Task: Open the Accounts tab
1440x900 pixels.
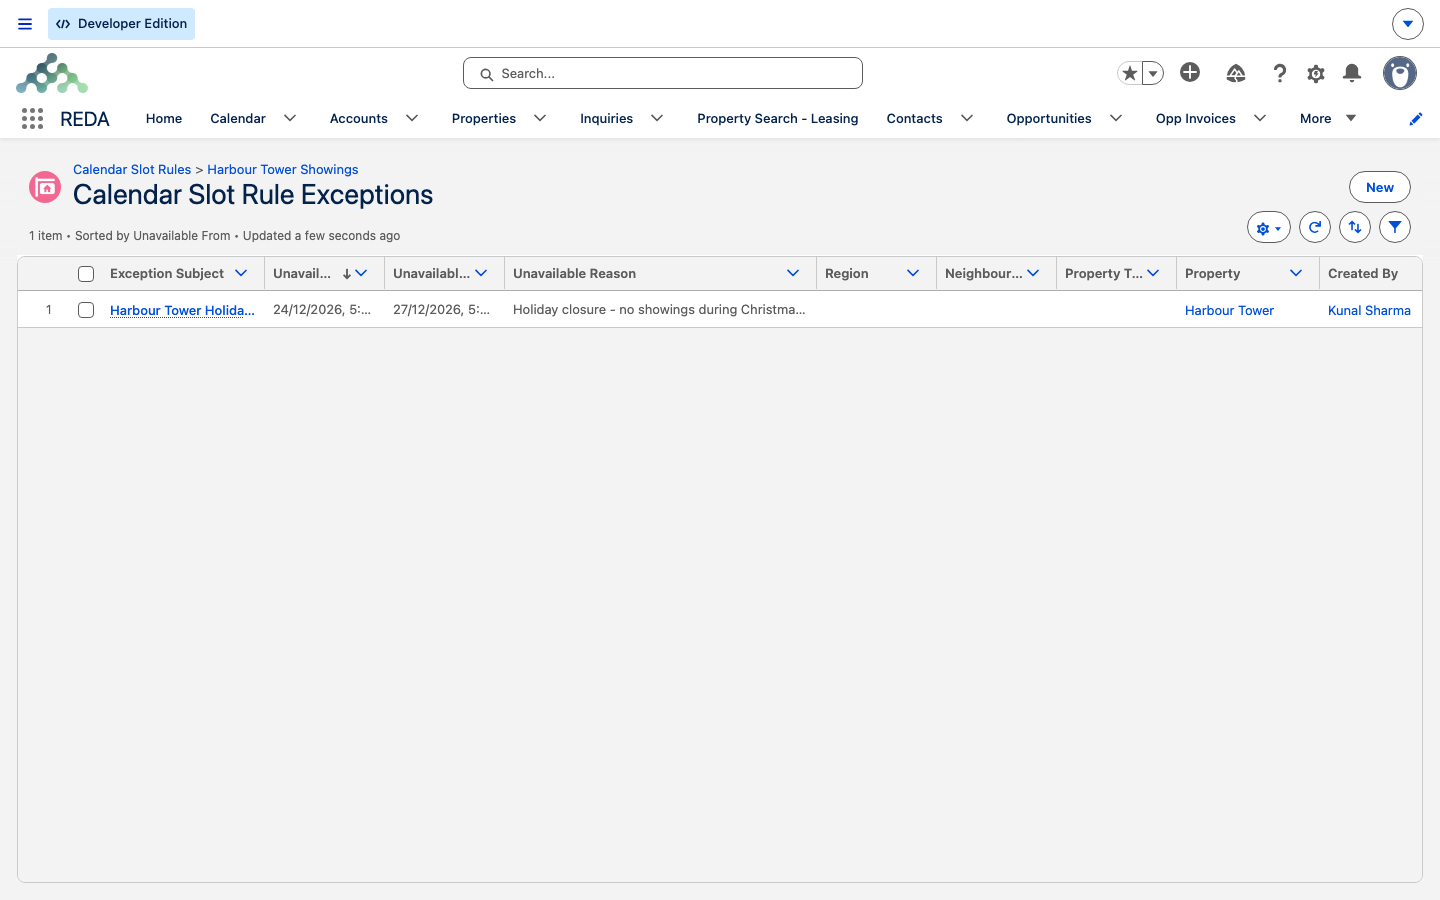Action: [359, 118]
